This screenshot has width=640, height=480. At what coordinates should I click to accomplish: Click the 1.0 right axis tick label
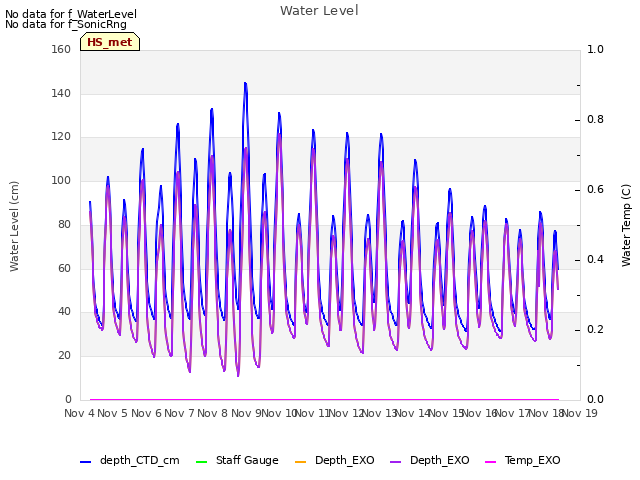tap(595, 49)
